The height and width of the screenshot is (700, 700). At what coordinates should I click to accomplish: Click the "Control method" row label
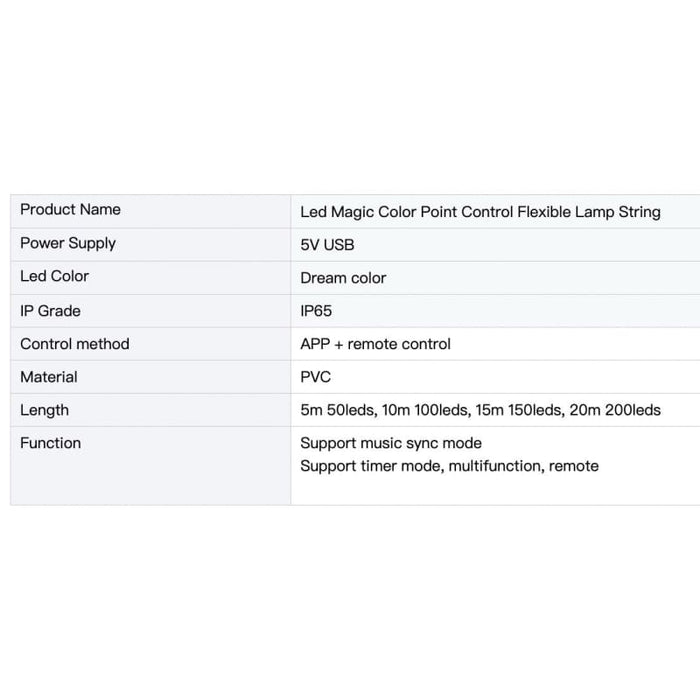point(75,344)
